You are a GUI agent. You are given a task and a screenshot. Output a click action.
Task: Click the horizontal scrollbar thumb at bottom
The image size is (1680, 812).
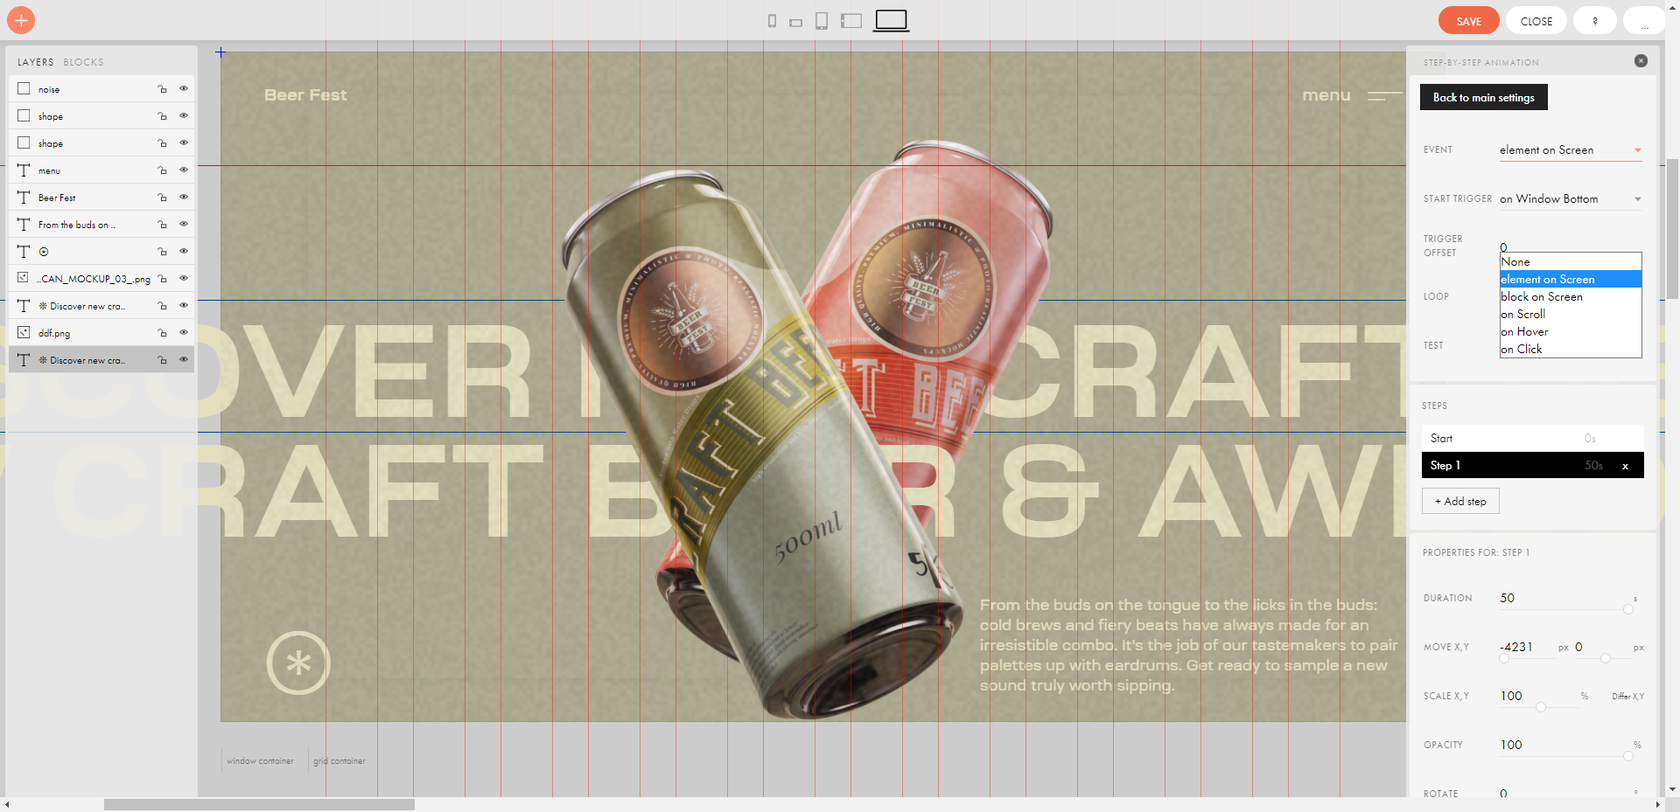pos(259,804)
